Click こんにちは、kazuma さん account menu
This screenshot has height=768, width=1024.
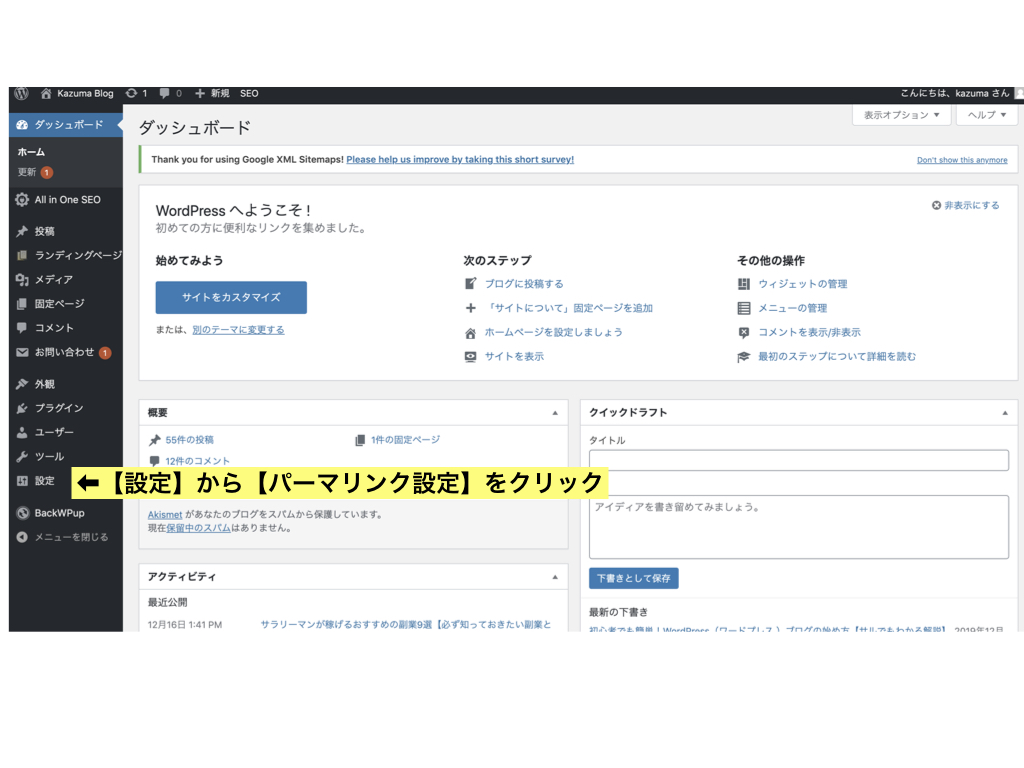pos(955,93)
